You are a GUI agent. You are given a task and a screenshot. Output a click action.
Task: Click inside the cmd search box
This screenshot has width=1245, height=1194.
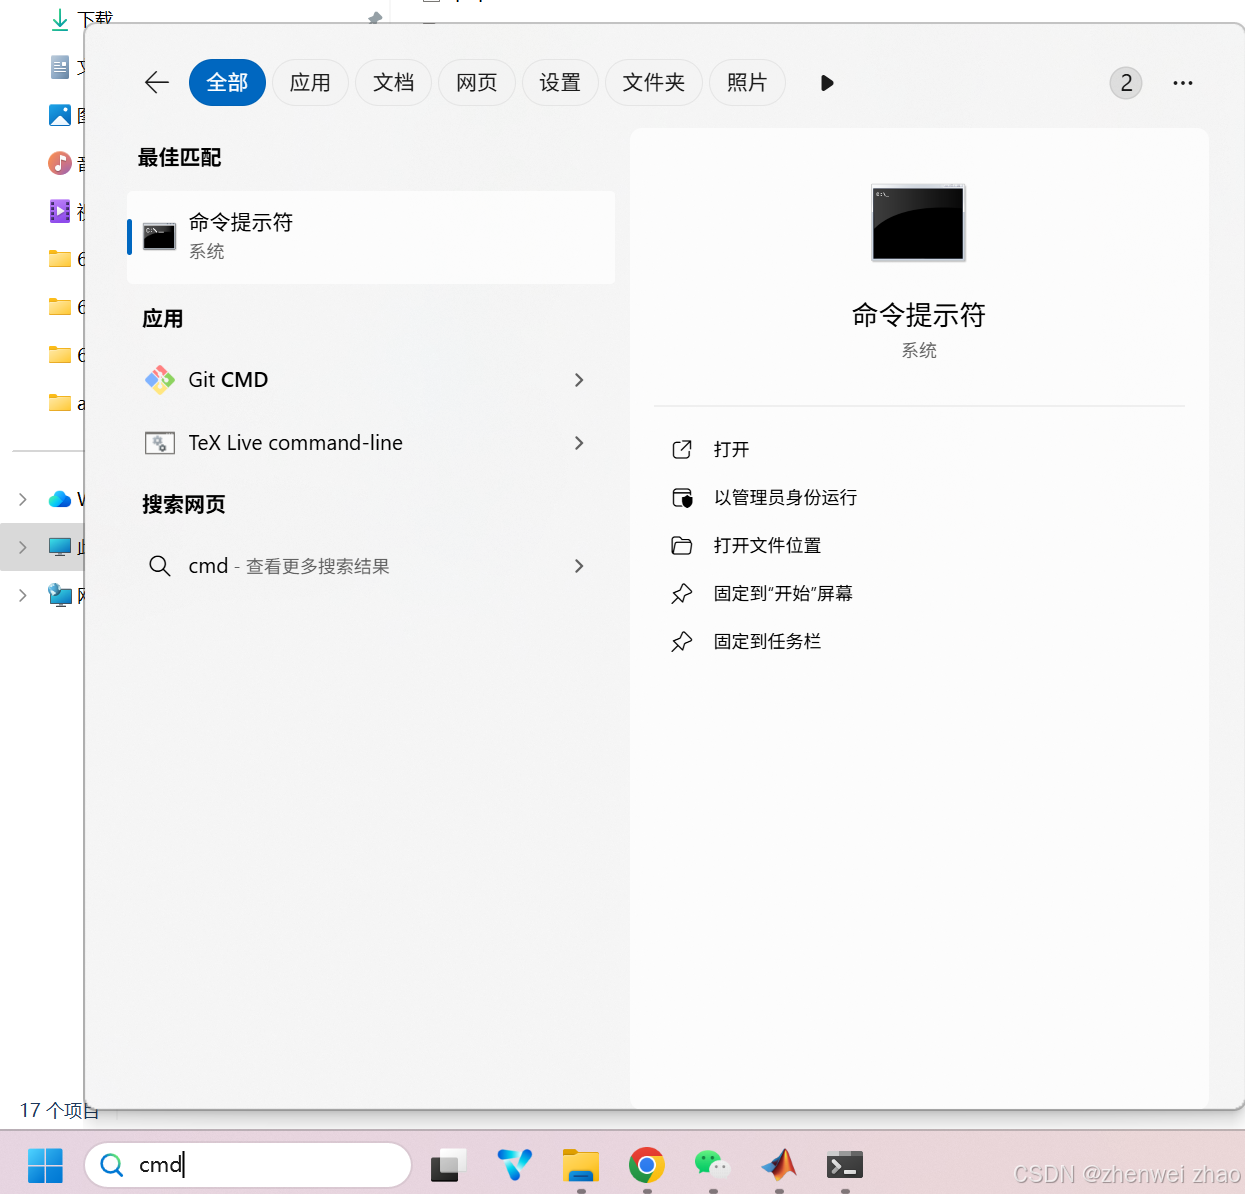click(250, 1165)
